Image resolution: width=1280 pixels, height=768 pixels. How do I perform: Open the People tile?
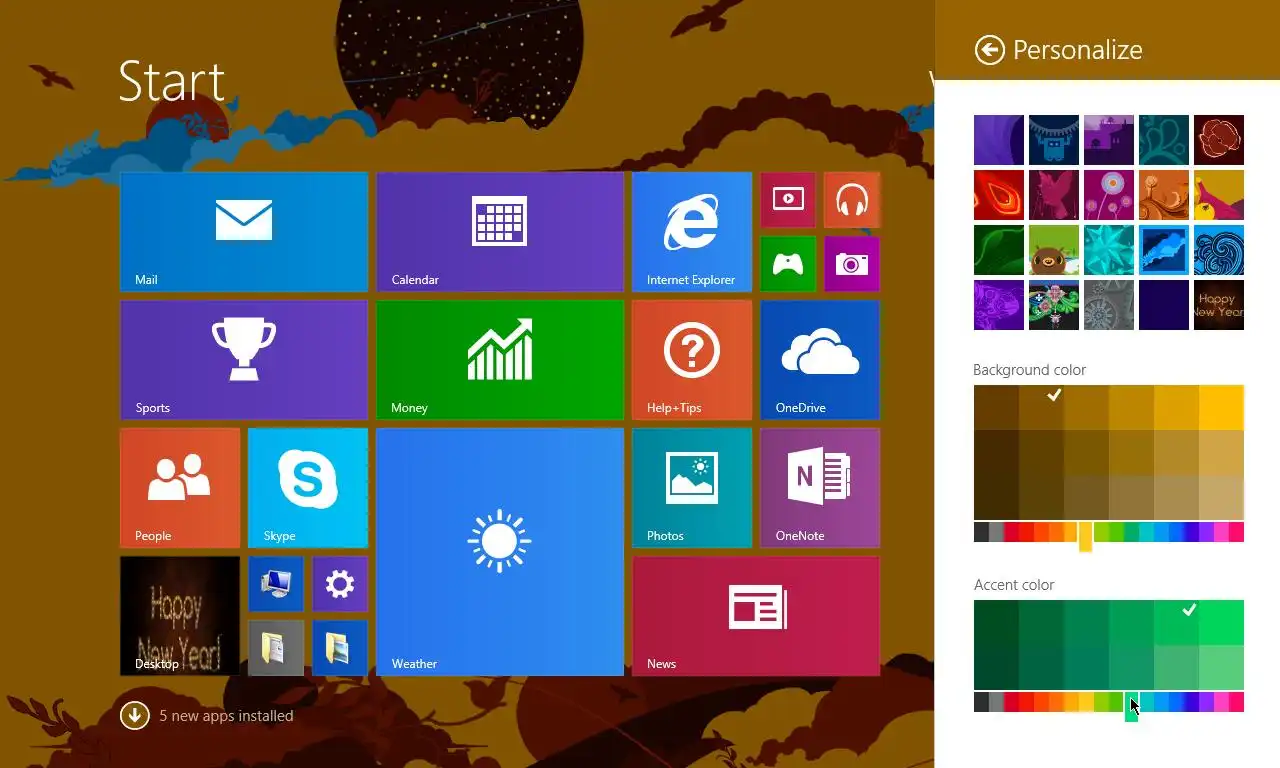pos(180,488)
